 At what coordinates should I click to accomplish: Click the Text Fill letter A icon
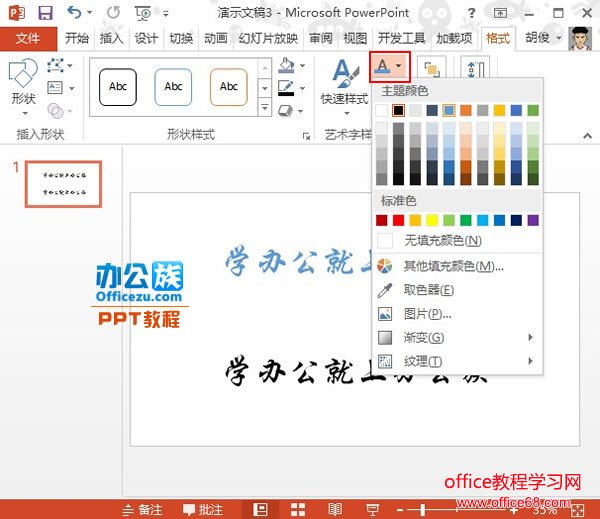(382, 67)
